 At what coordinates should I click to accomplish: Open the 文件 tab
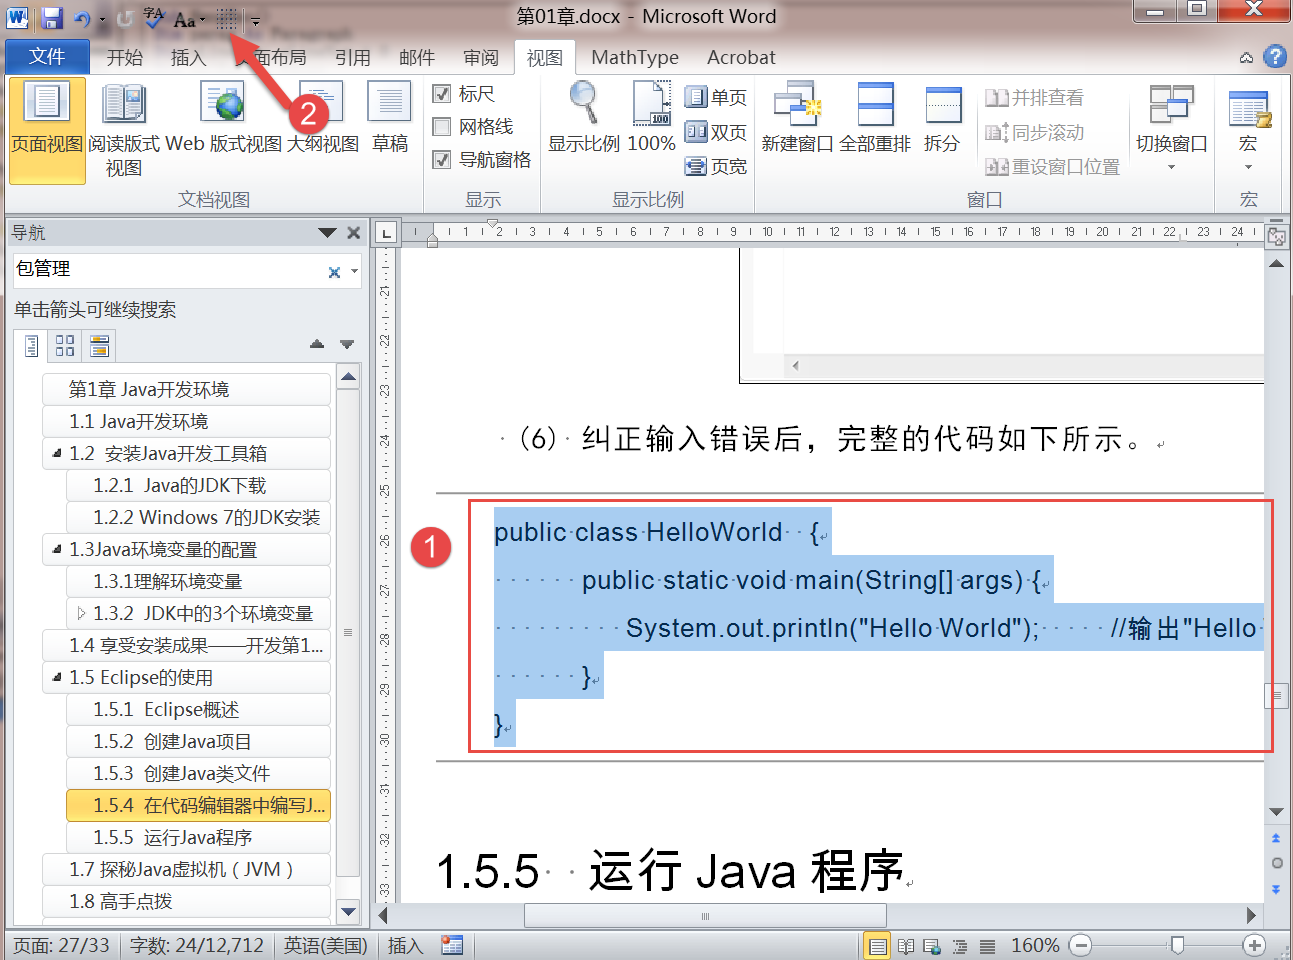(47, 57)
